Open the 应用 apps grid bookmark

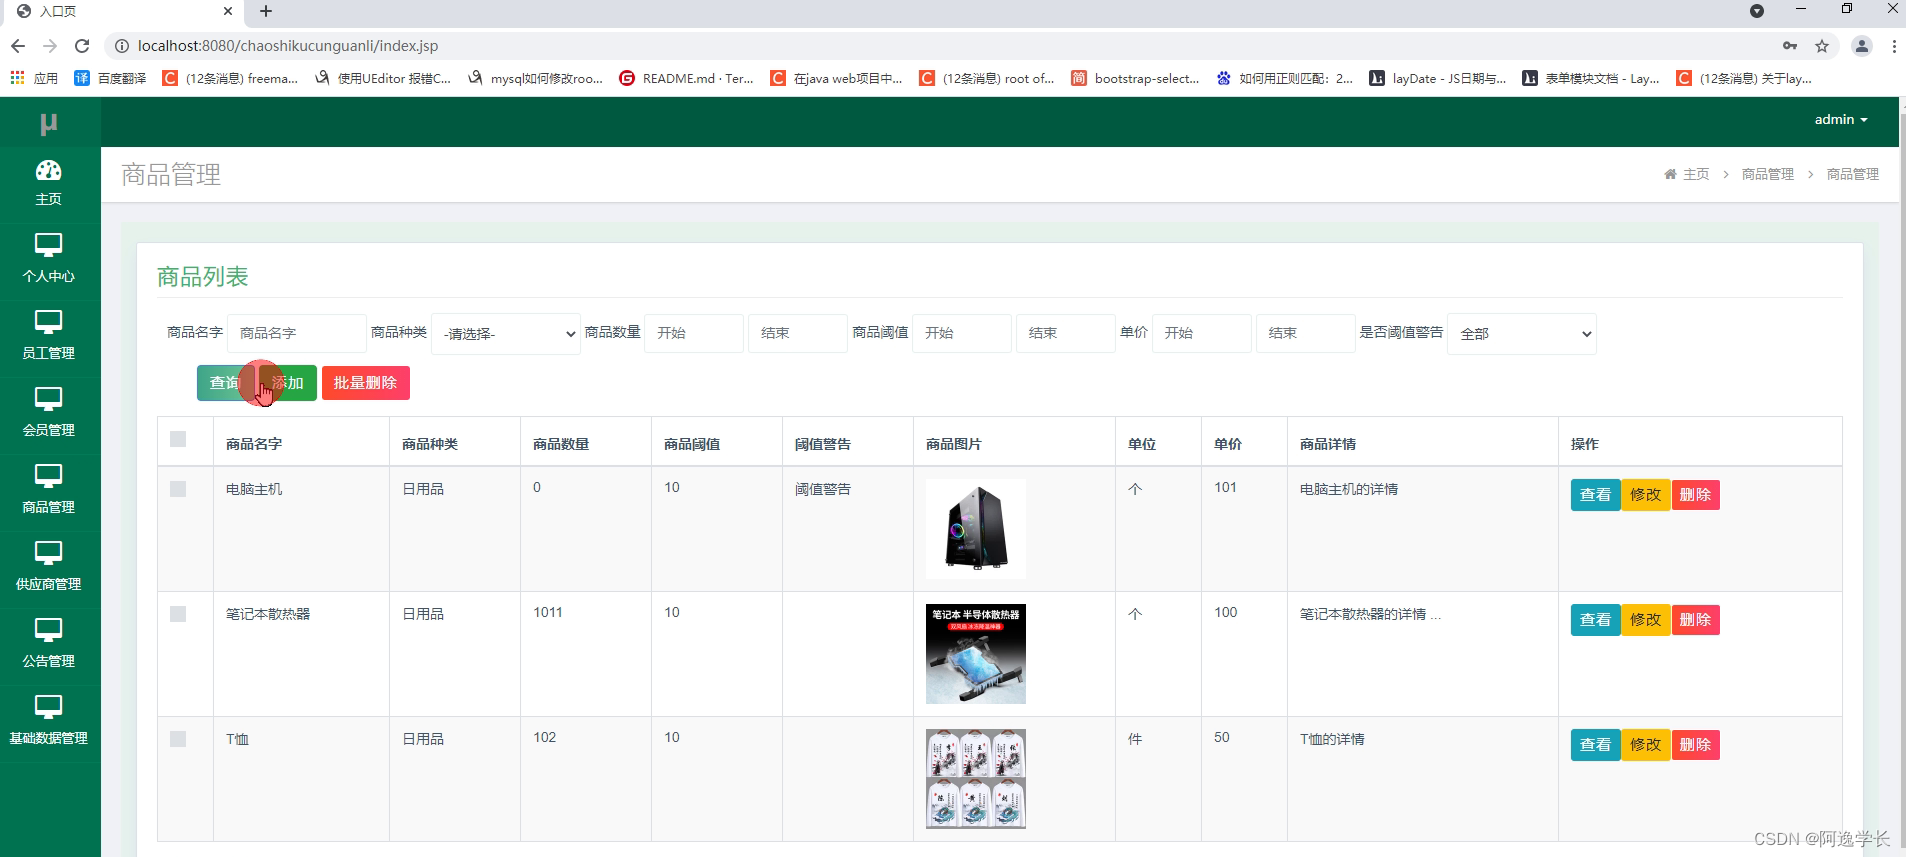(x=34, y=78)
